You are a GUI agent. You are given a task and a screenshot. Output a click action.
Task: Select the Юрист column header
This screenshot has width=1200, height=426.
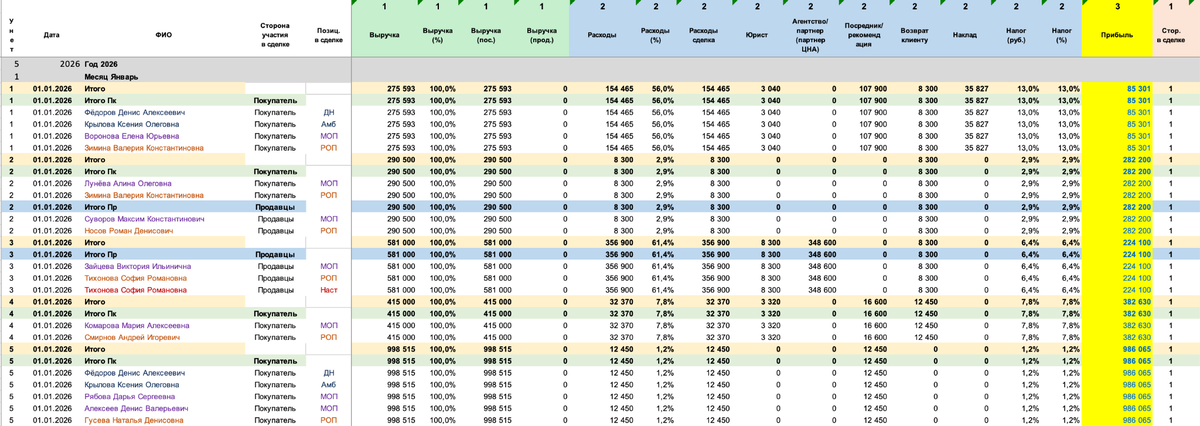click(757, 34)
